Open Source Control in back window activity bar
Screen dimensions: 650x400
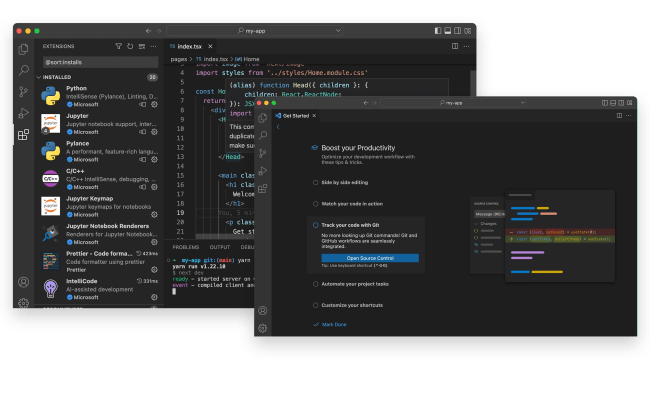[x=24, y=92]
